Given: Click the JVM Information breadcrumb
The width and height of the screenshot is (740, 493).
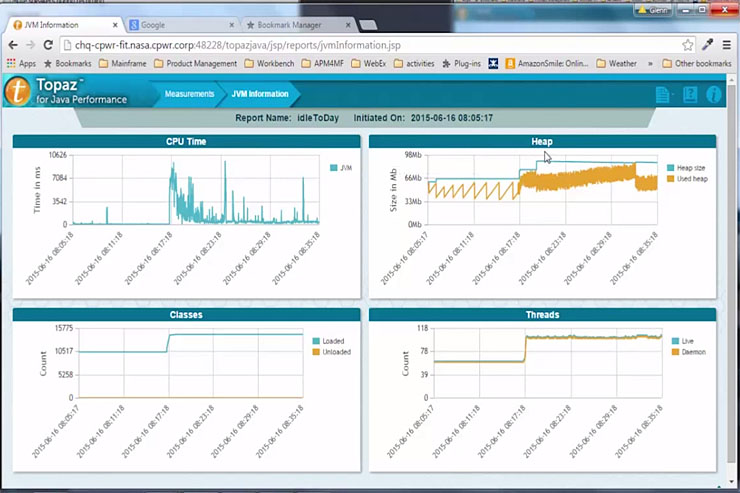Looking at the screenshot, I should 259,94.
